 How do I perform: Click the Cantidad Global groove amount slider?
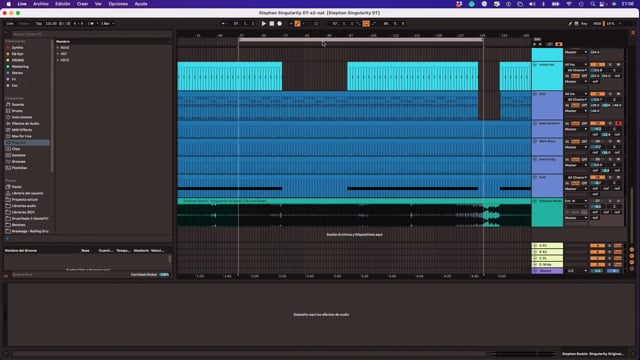click(164, 275)
